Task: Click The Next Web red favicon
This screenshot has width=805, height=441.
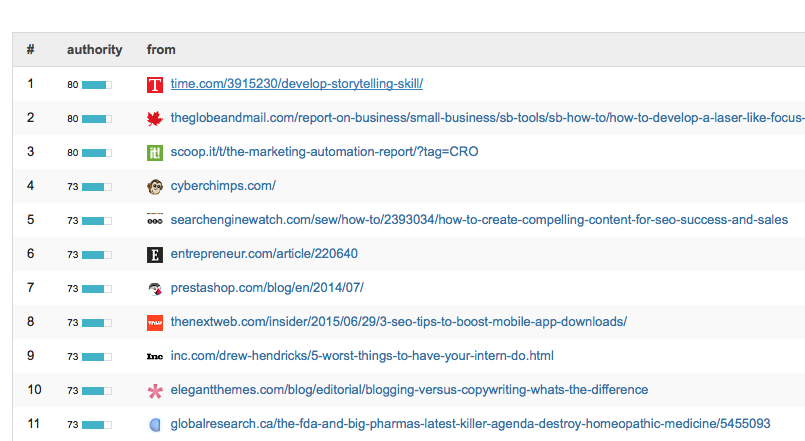Action: coord(154,322)
